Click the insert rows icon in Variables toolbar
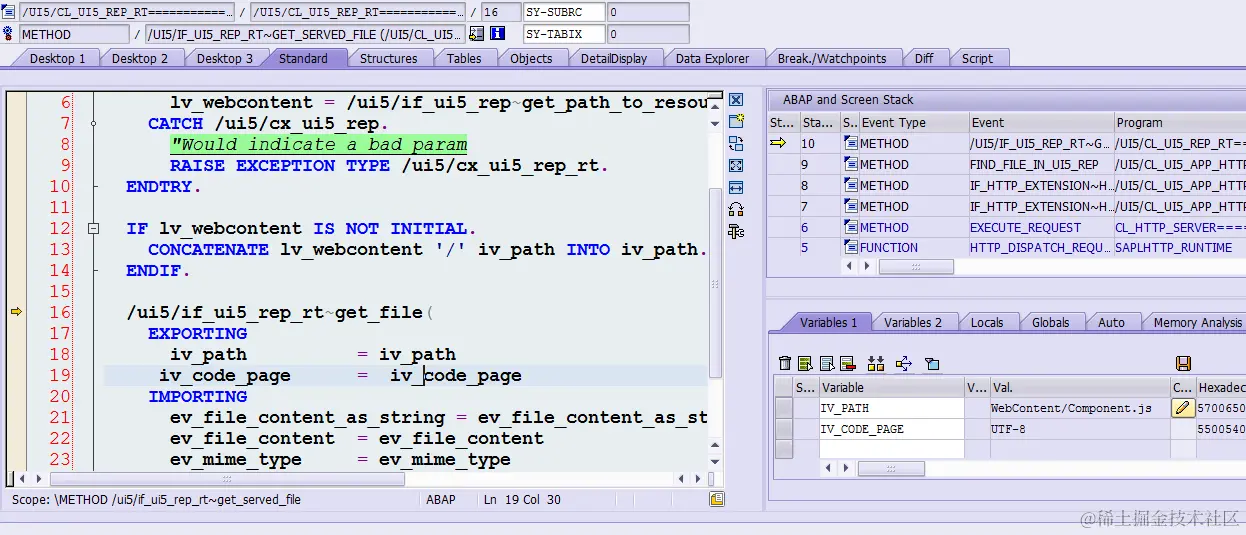1246x535 pixels. point(876,363)
